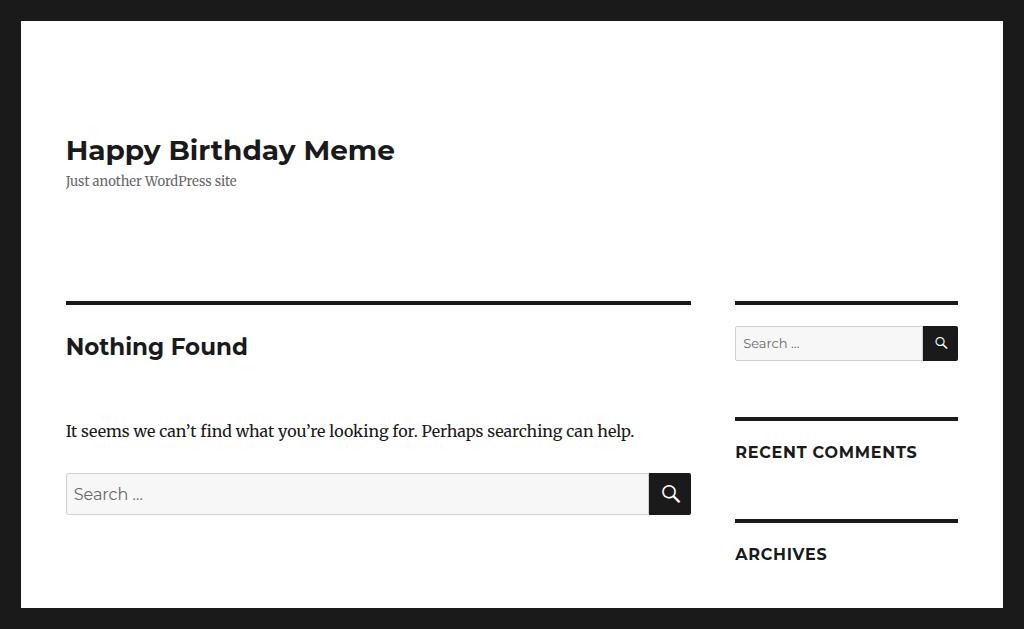Screen dimensions: 1024x629
Task: Click the Recent Comments widget heading
Action: click(825, 452)
